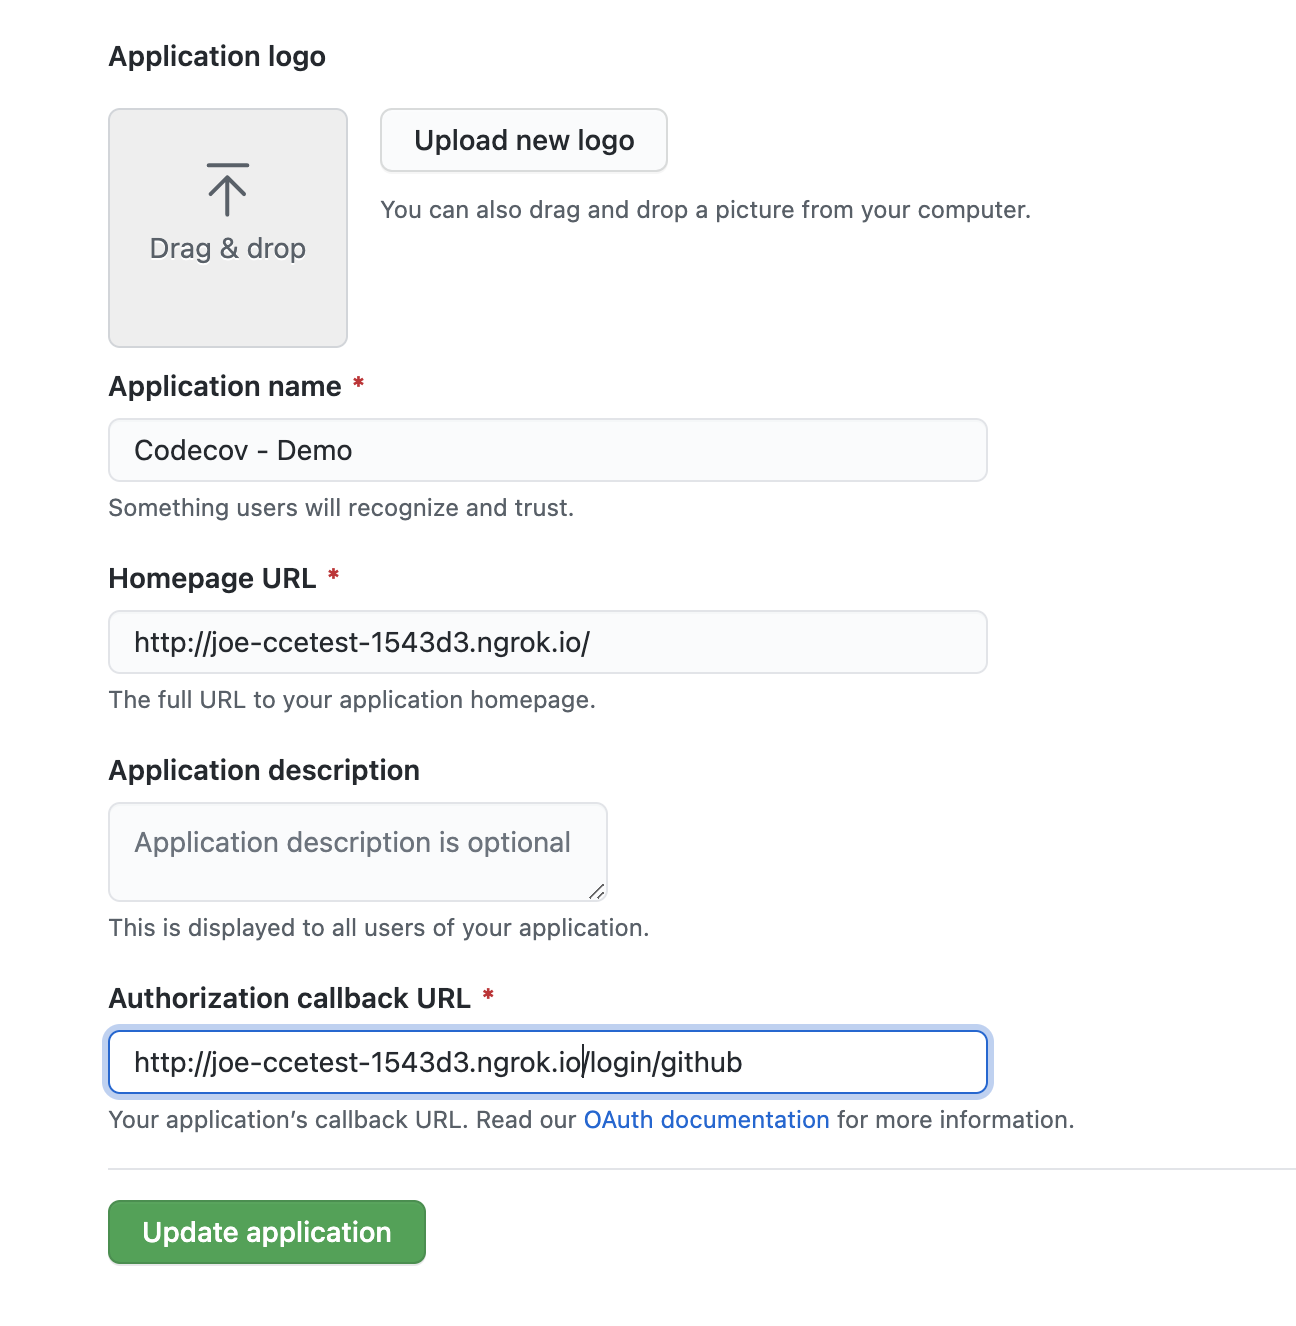Click the "Application description" field label
Viewport: 1296px width, 1326px height.
click(264, 770)
